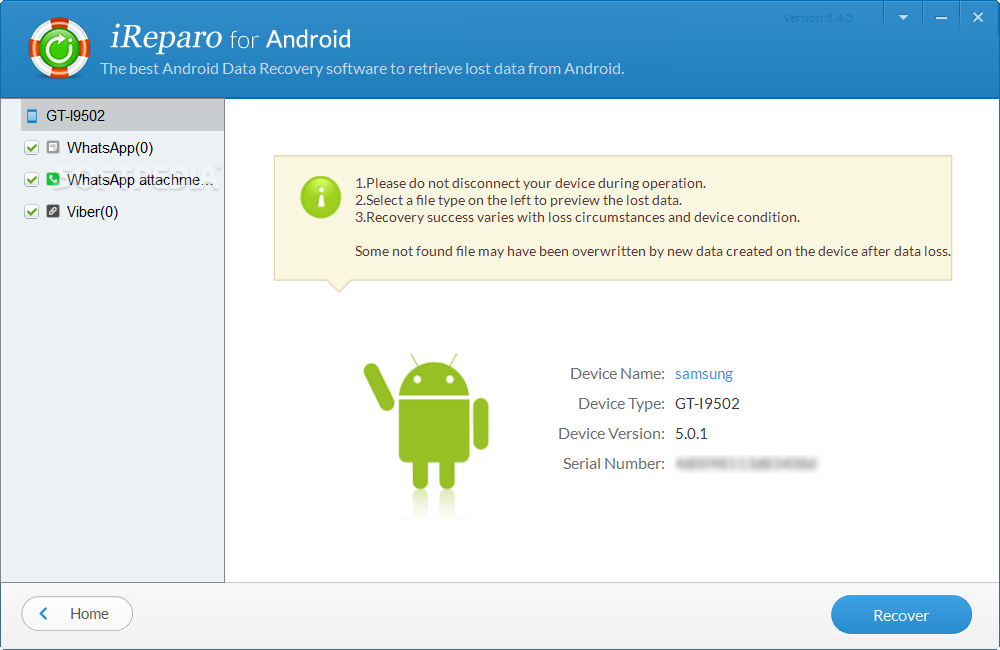Click the blurred serial number value

(x=746, y=464)
